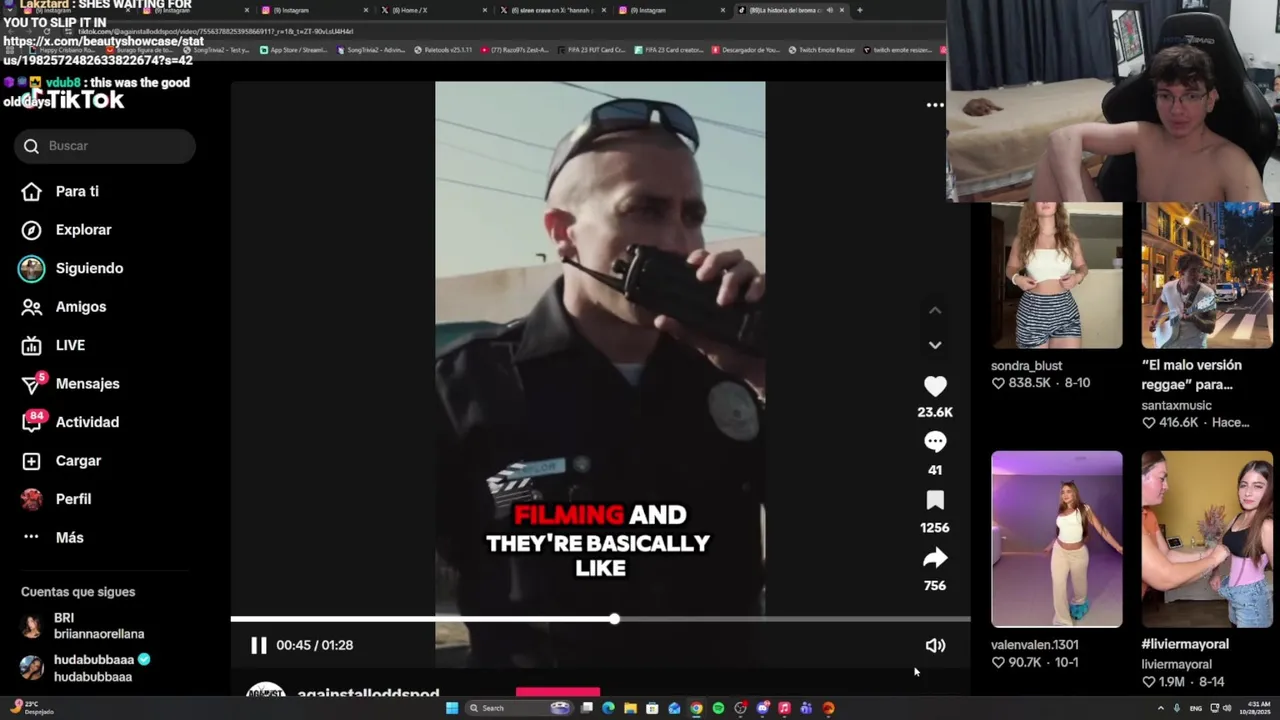Click the streamer webcam overlay
This screenshot has height=720, width=1280.
1113,100
